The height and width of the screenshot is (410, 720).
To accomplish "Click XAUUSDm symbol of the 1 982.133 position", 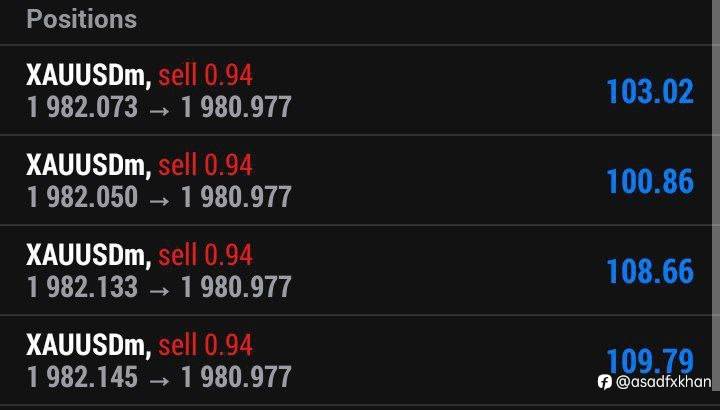I will [88, 255].
